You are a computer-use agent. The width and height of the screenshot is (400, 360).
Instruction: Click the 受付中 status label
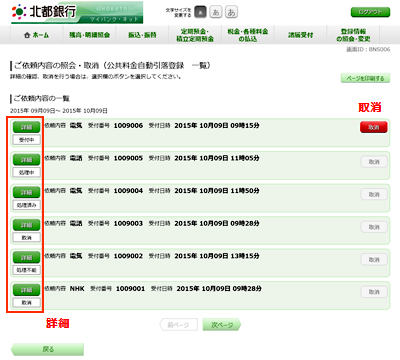point(27,140)
